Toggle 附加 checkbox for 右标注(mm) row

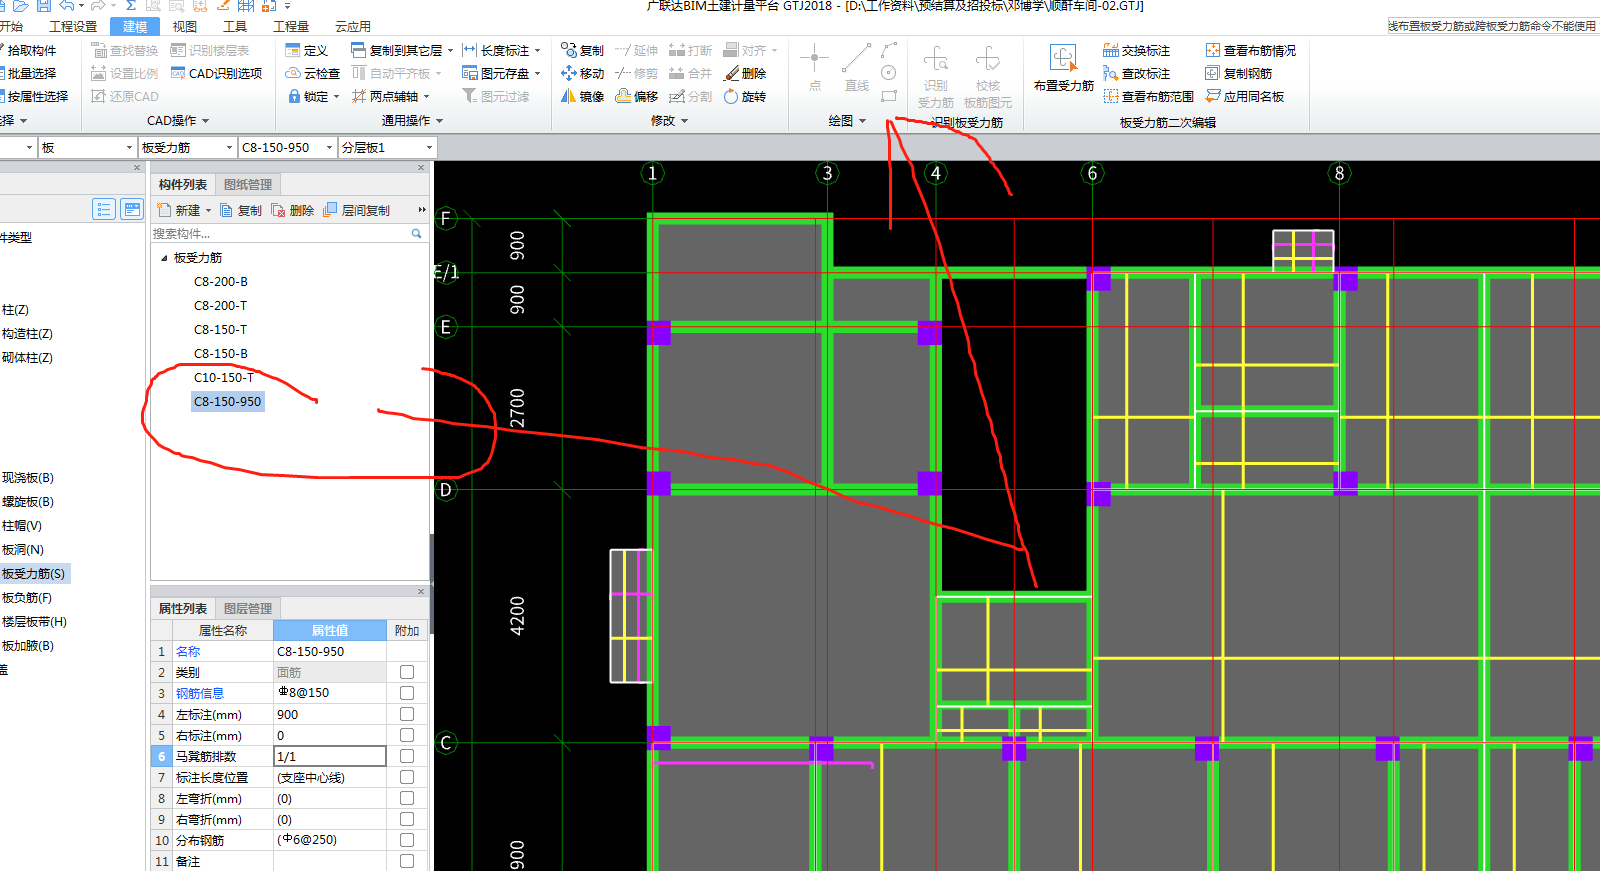(x=407, y=735)
